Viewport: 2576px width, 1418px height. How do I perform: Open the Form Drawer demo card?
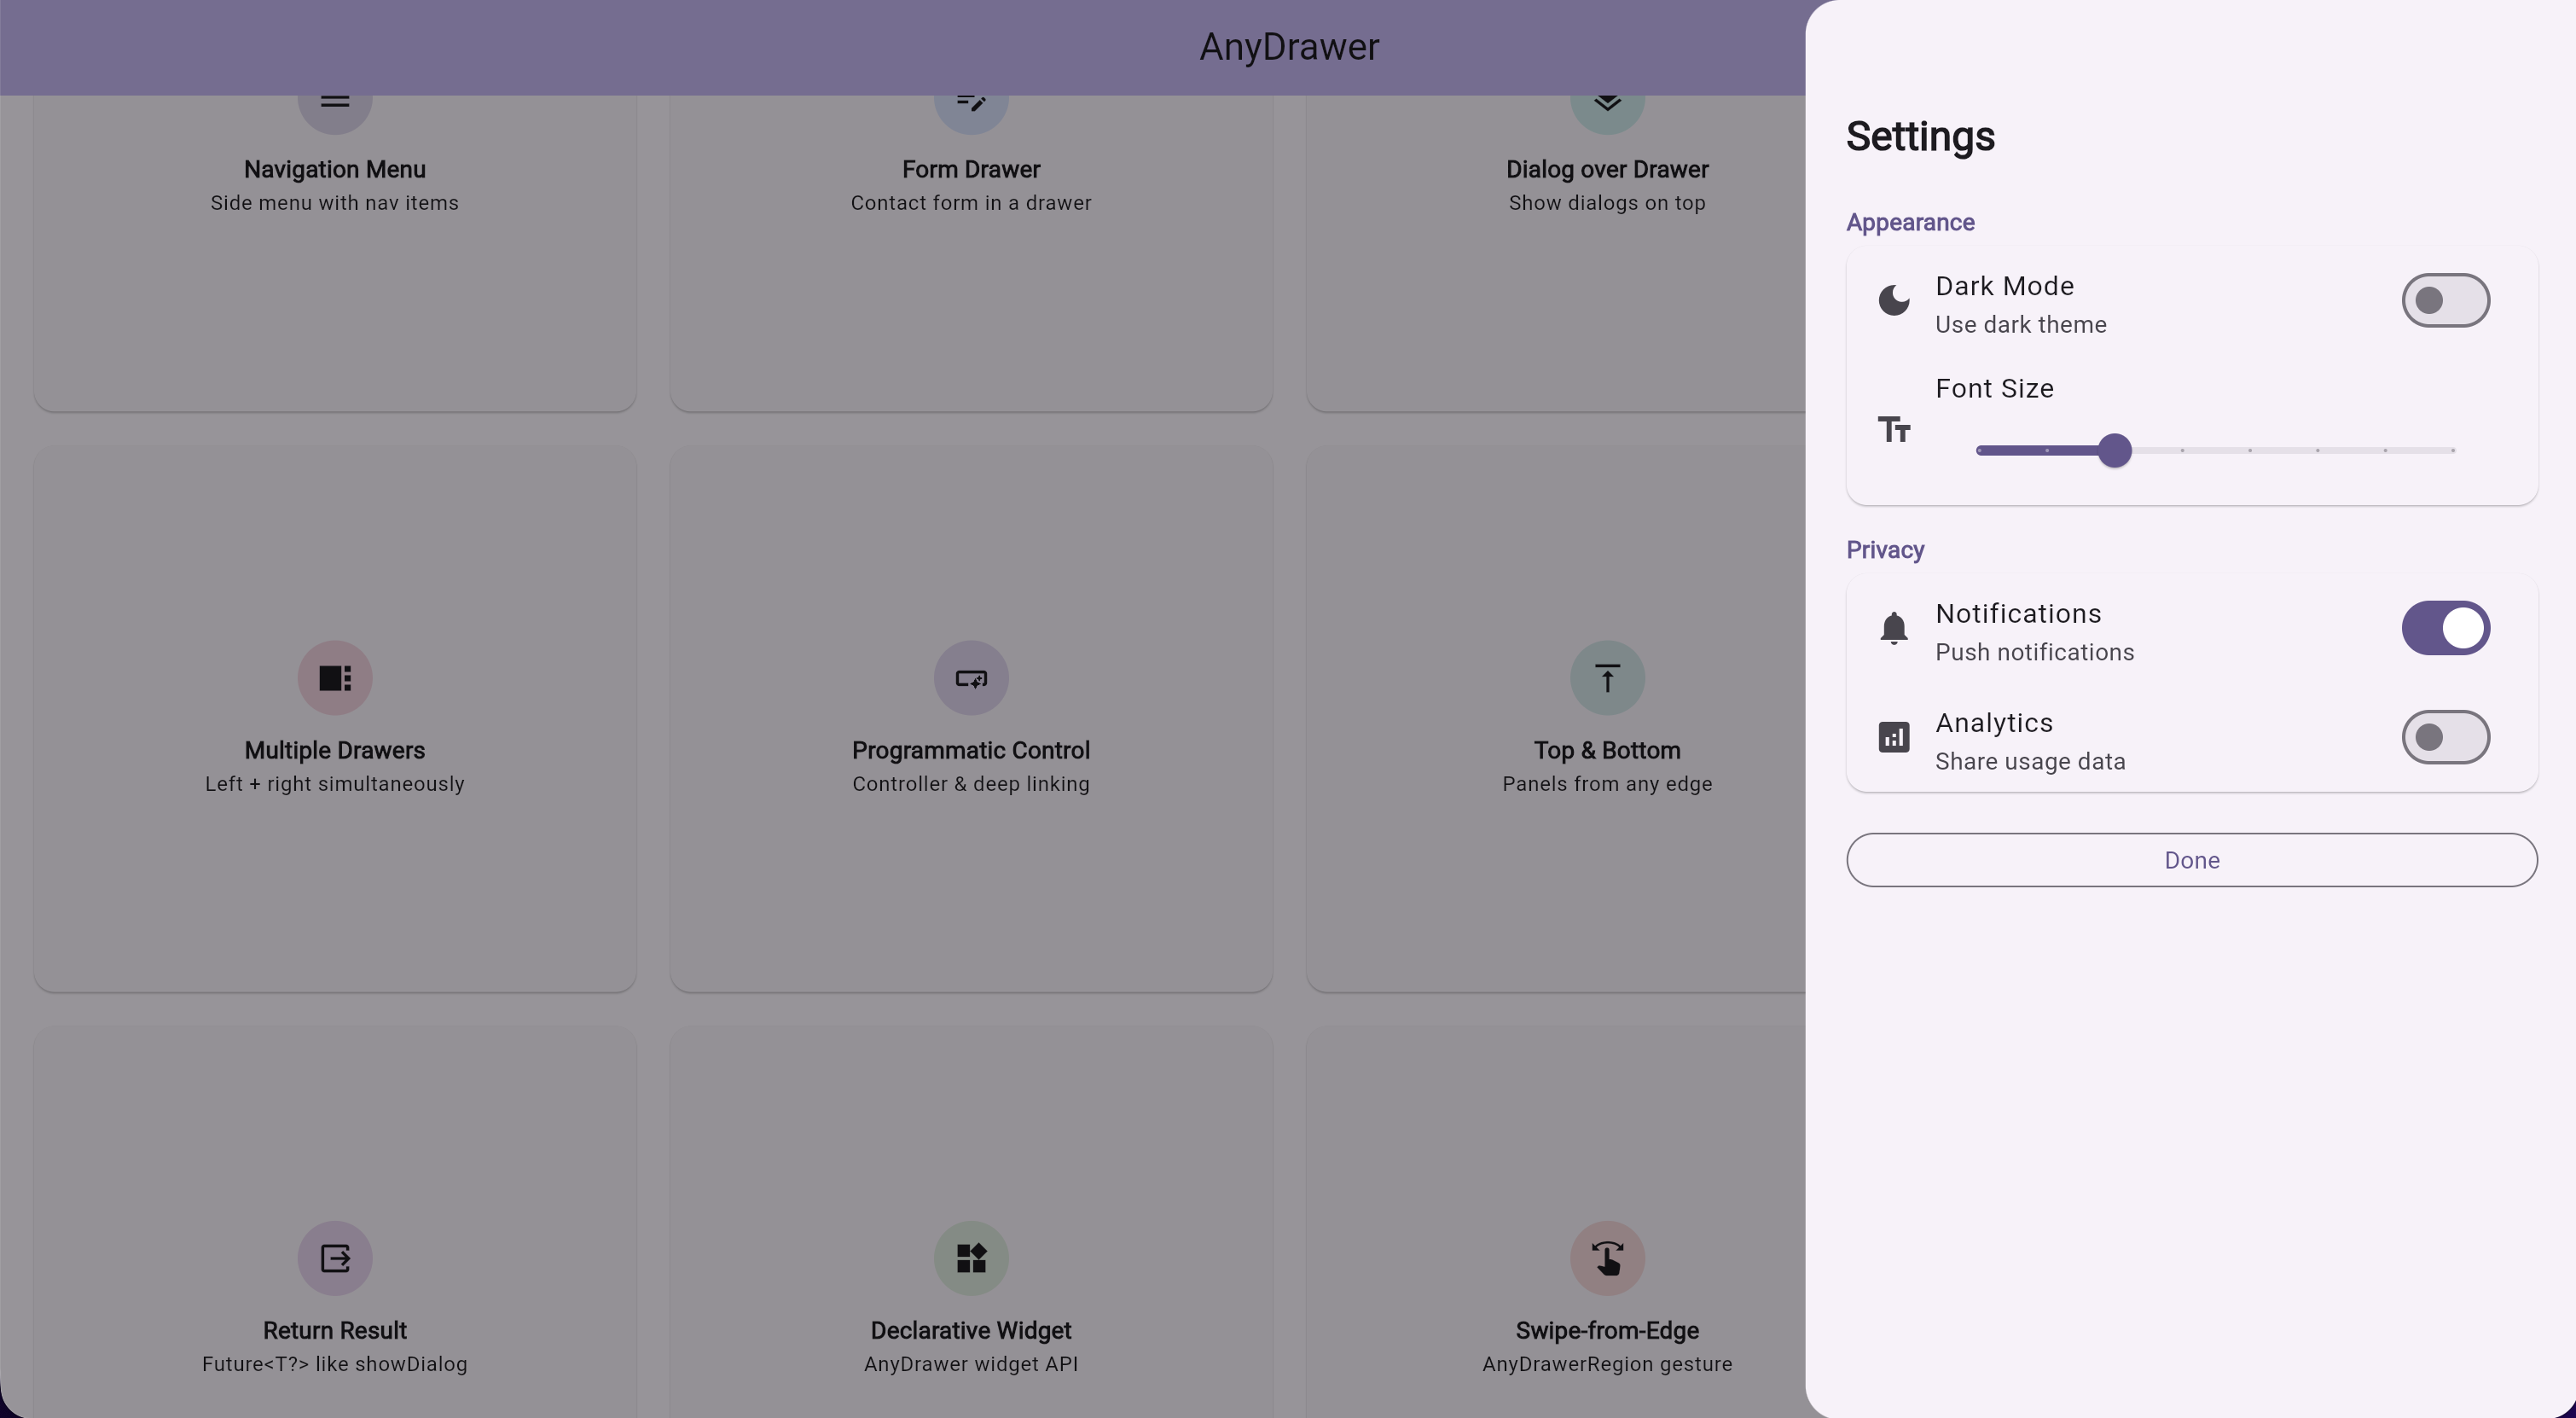click(x=970, y=250)
